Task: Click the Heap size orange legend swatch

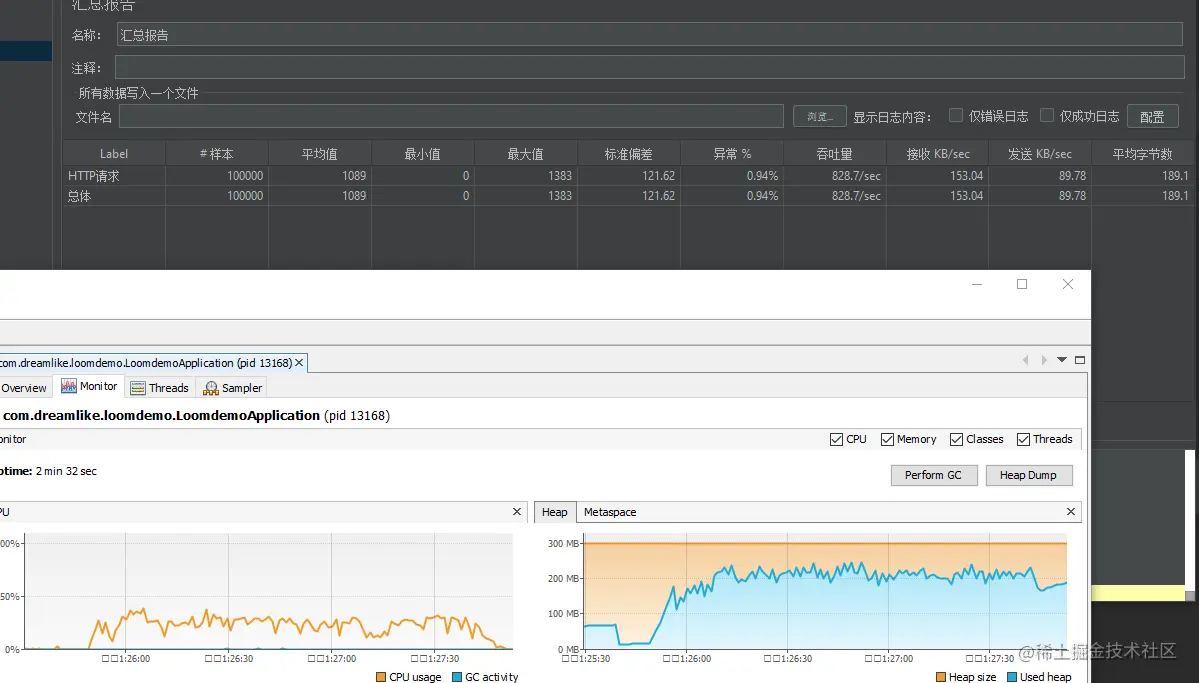Action: [x=941, y=677]
